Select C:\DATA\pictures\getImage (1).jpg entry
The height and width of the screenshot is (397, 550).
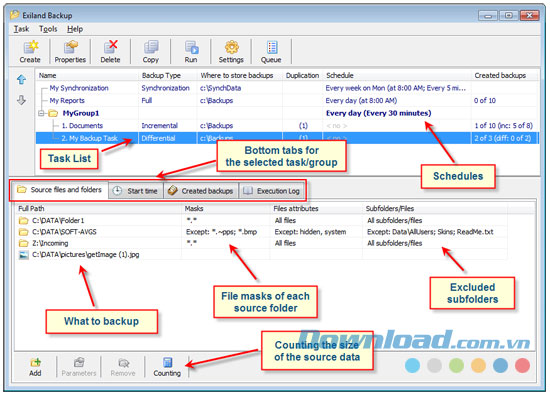click(86, 255)
